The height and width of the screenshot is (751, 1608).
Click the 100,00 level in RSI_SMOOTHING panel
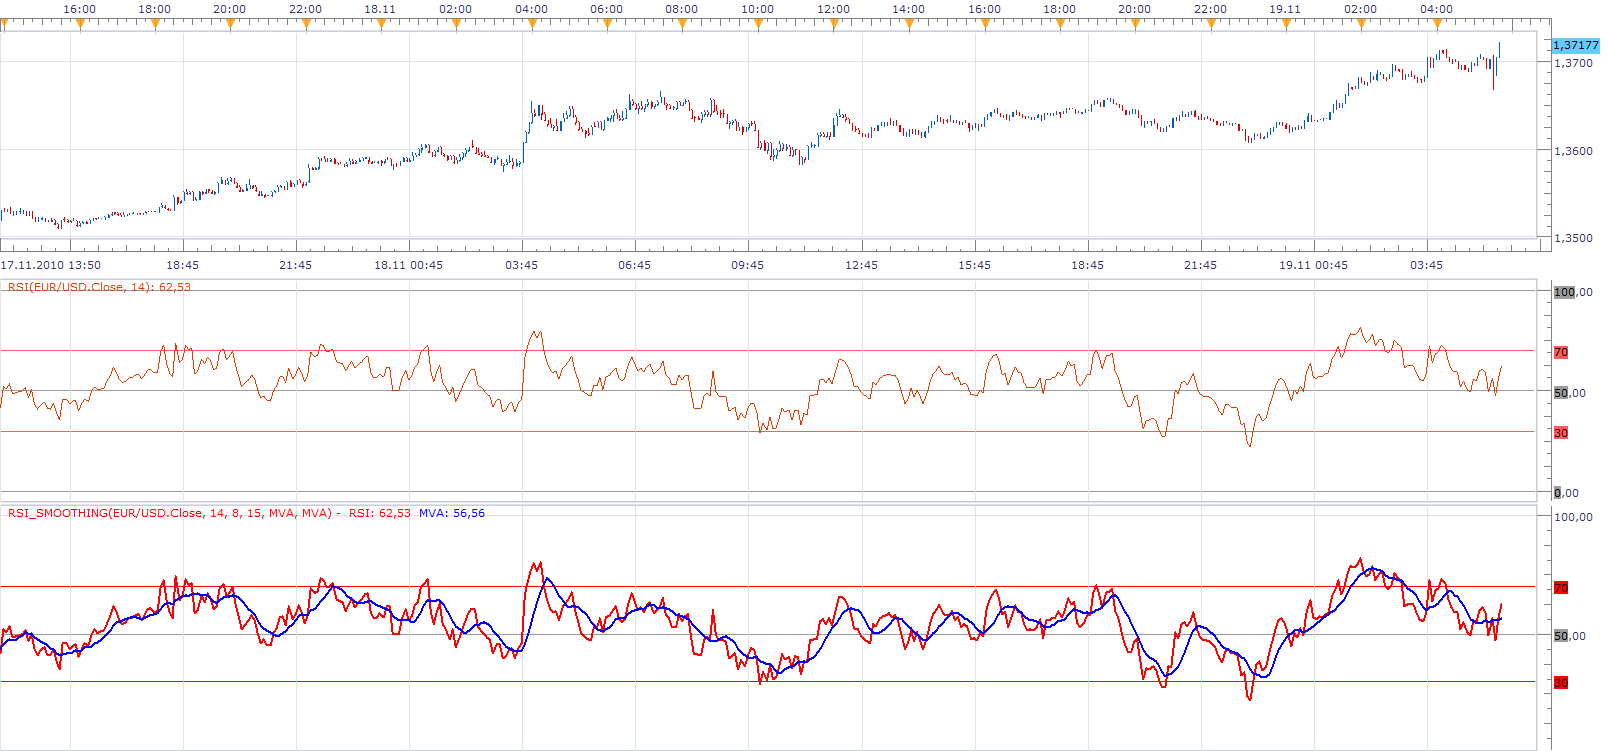pos(1573,517)
